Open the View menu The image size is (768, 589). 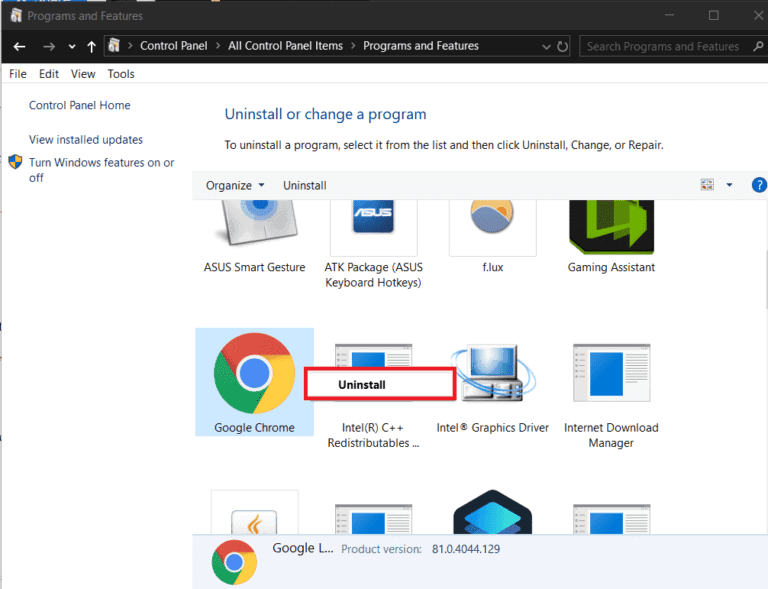tap(83, 74)
